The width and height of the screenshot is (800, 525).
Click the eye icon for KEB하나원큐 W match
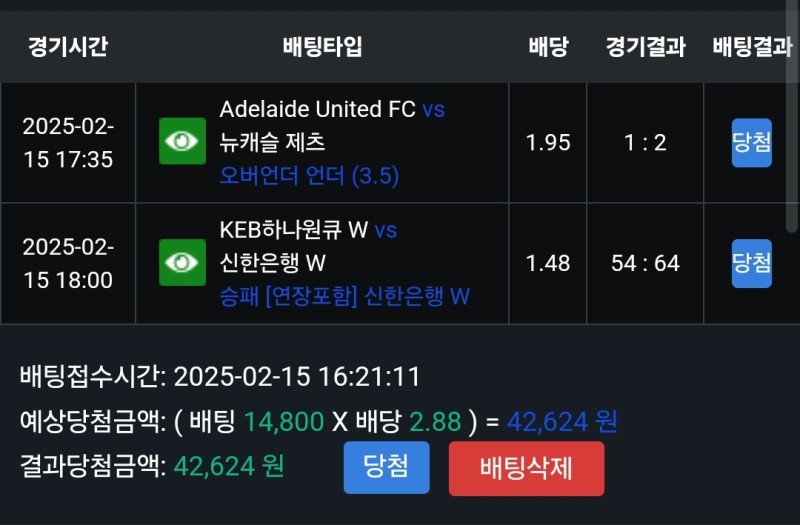[x=182, y=262]
